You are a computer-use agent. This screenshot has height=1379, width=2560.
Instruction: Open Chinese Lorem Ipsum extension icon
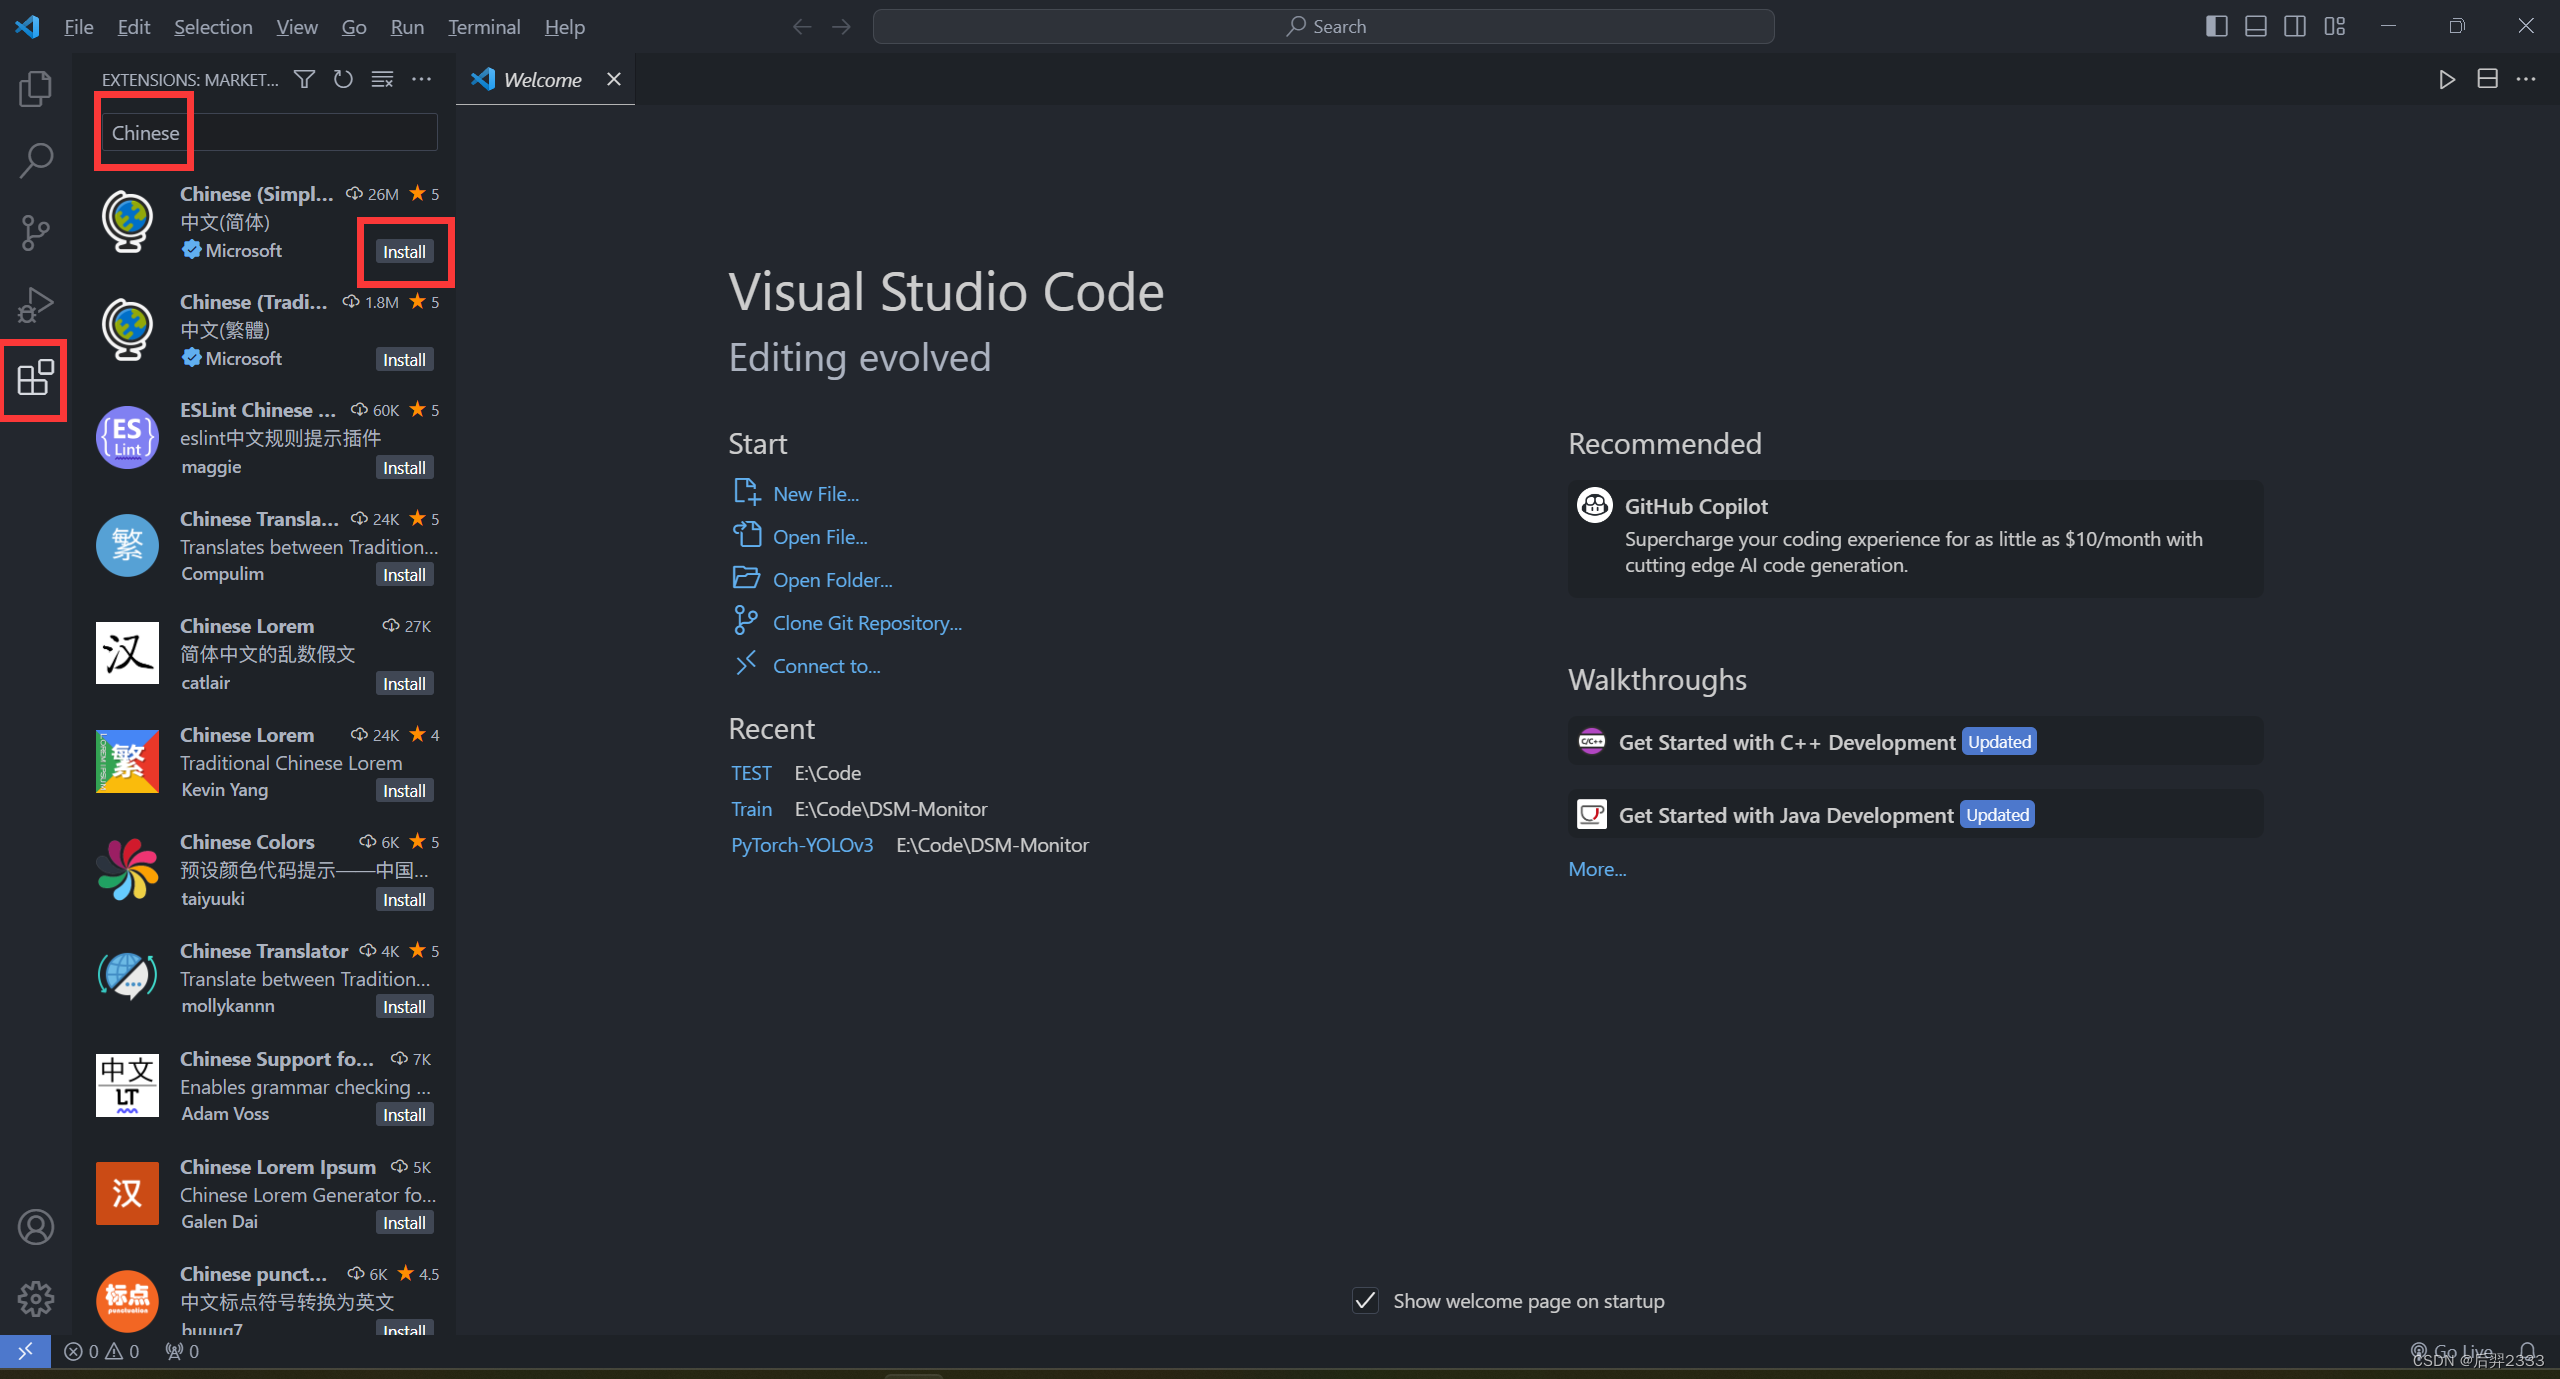(x=127, y=1193)
